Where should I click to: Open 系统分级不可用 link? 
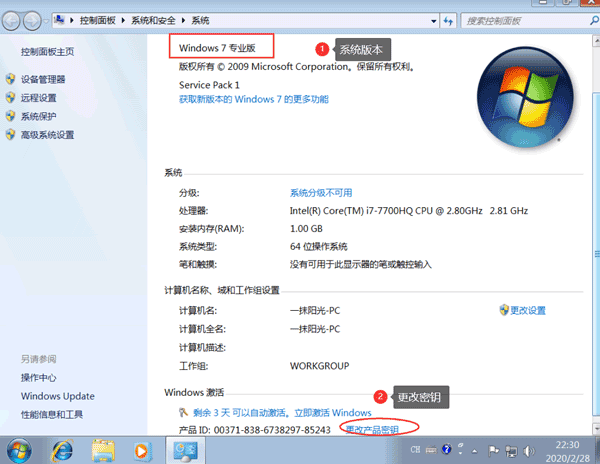point(321,193)
